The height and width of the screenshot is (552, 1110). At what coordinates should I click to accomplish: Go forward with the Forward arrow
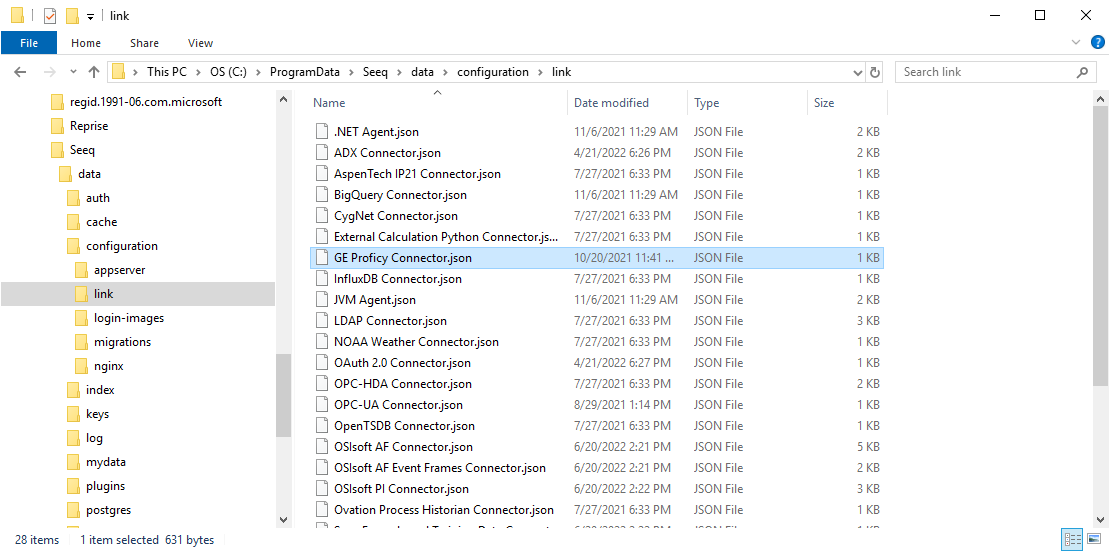[50, 71]
